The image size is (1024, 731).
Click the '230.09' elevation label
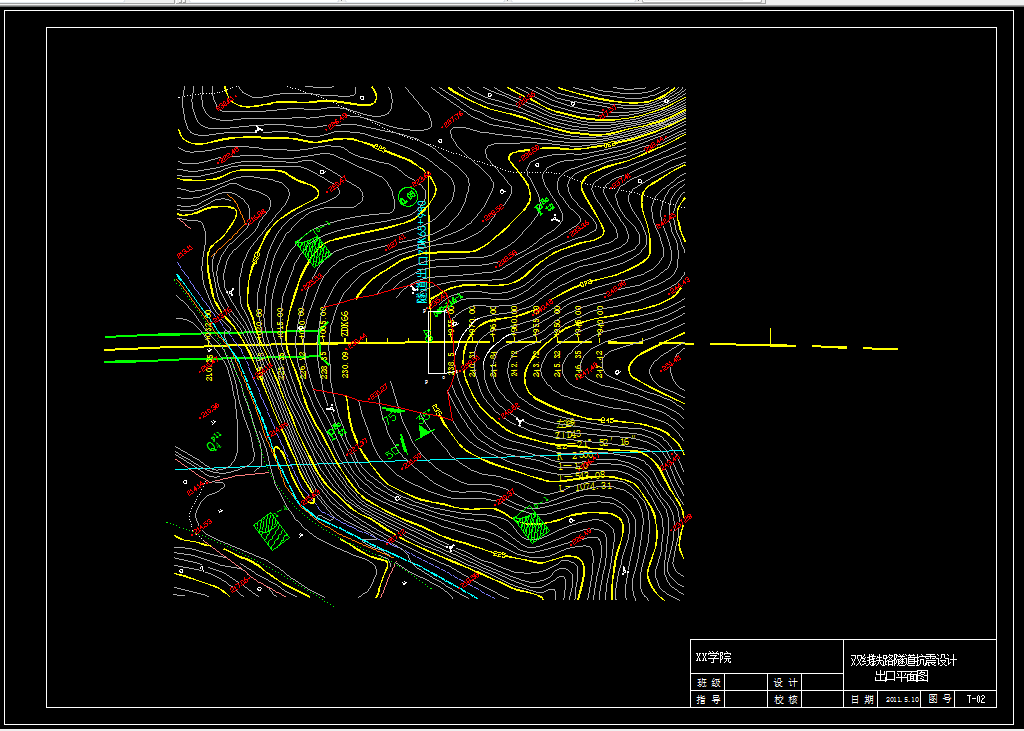345,365
